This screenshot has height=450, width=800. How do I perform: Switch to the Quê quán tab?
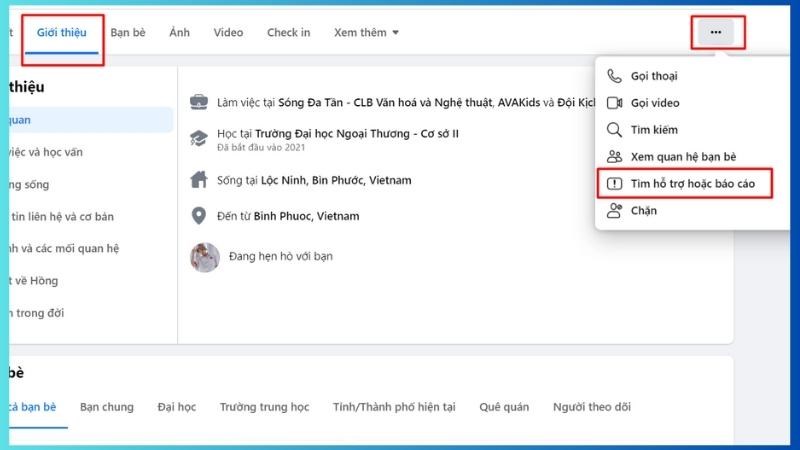click(504, 407)
